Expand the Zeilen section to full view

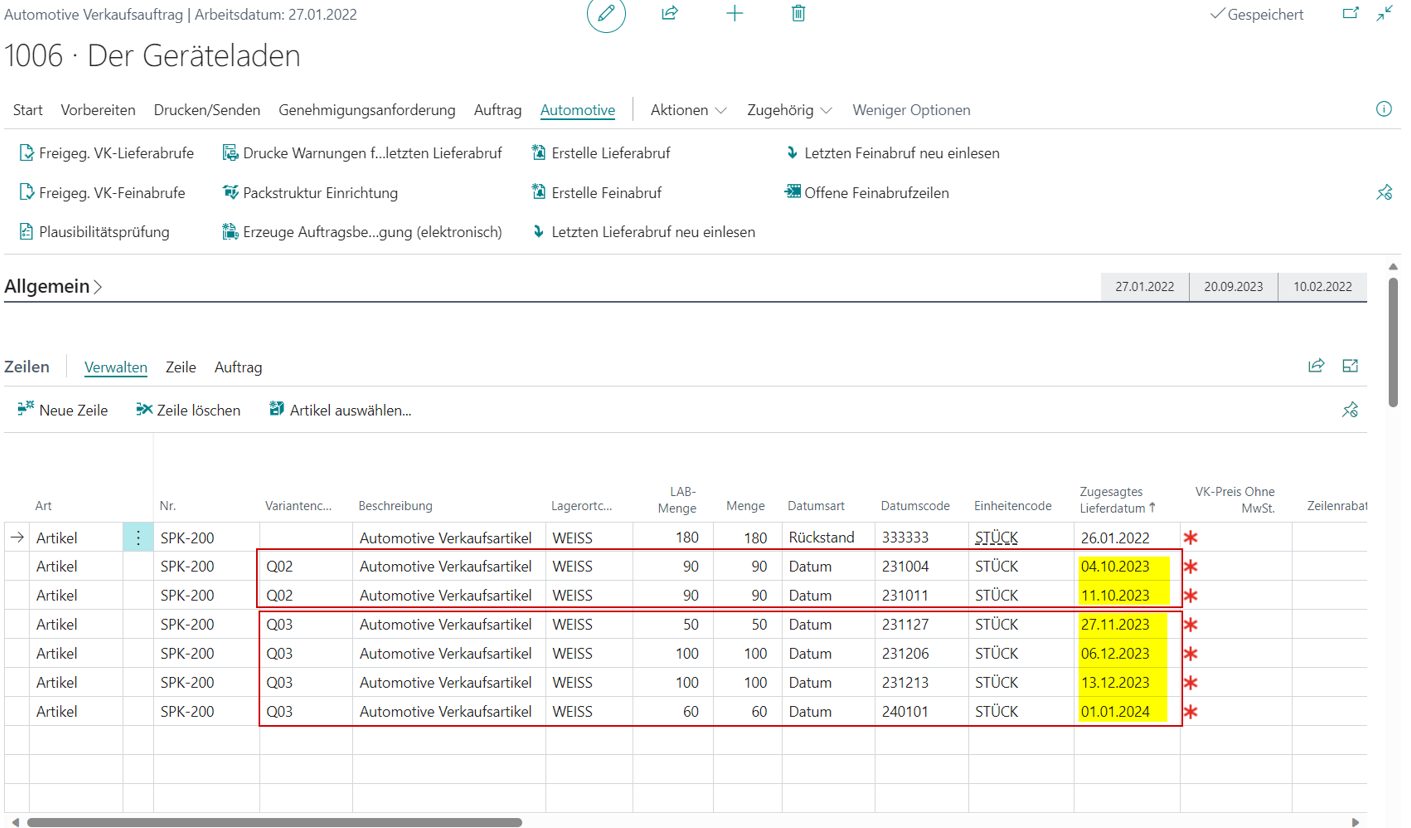tap(1350, 366)
